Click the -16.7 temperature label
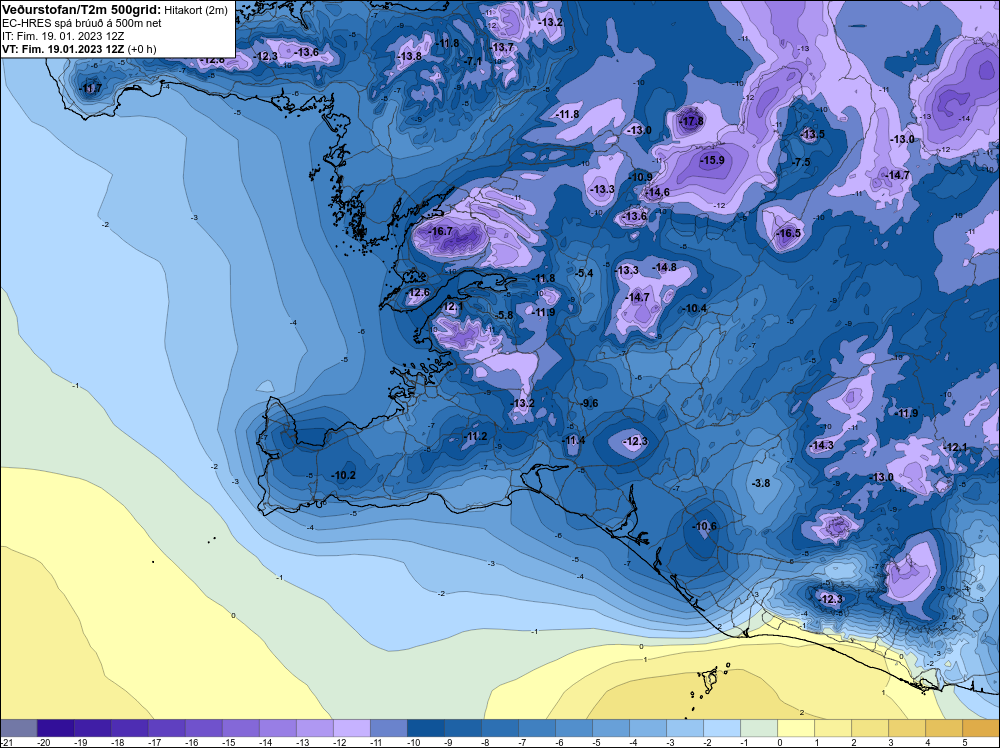1000x748 pixels. click(441, 231)
